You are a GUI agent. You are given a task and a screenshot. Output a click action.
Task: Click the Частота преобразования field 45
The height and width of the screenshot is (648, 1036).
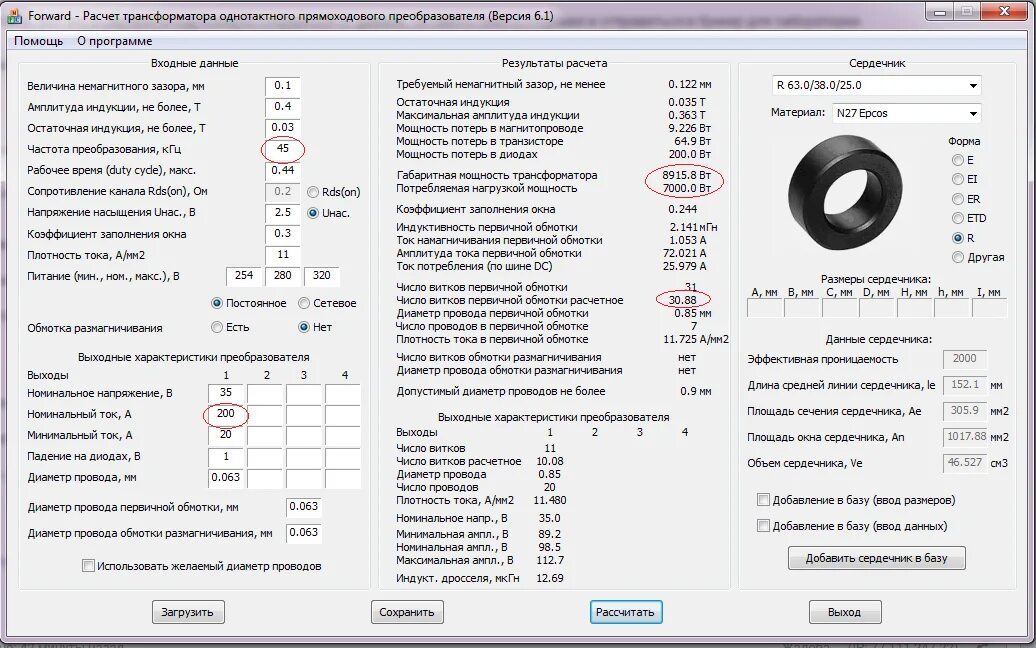coord(283,149)
